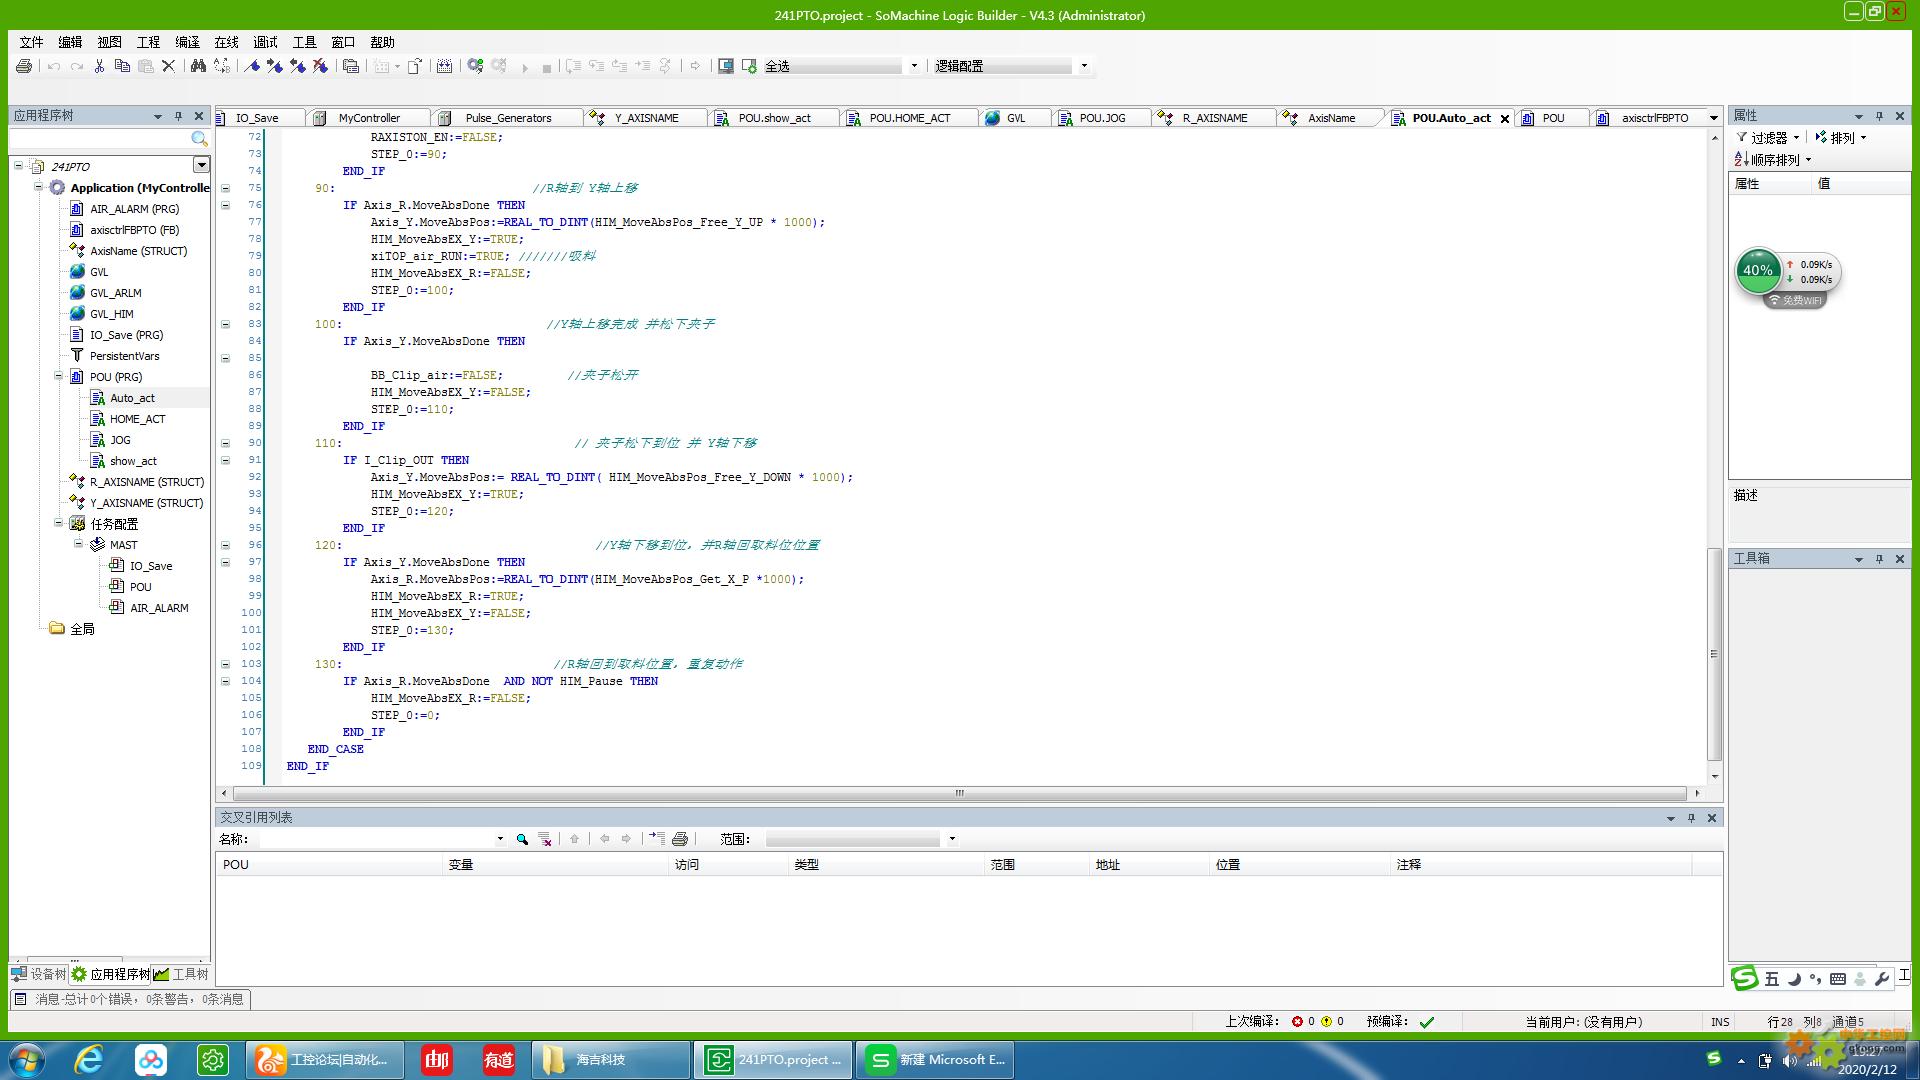Open the 文件 menu
Viewport: 1920px width, 1080px height.
coord(31,42)
